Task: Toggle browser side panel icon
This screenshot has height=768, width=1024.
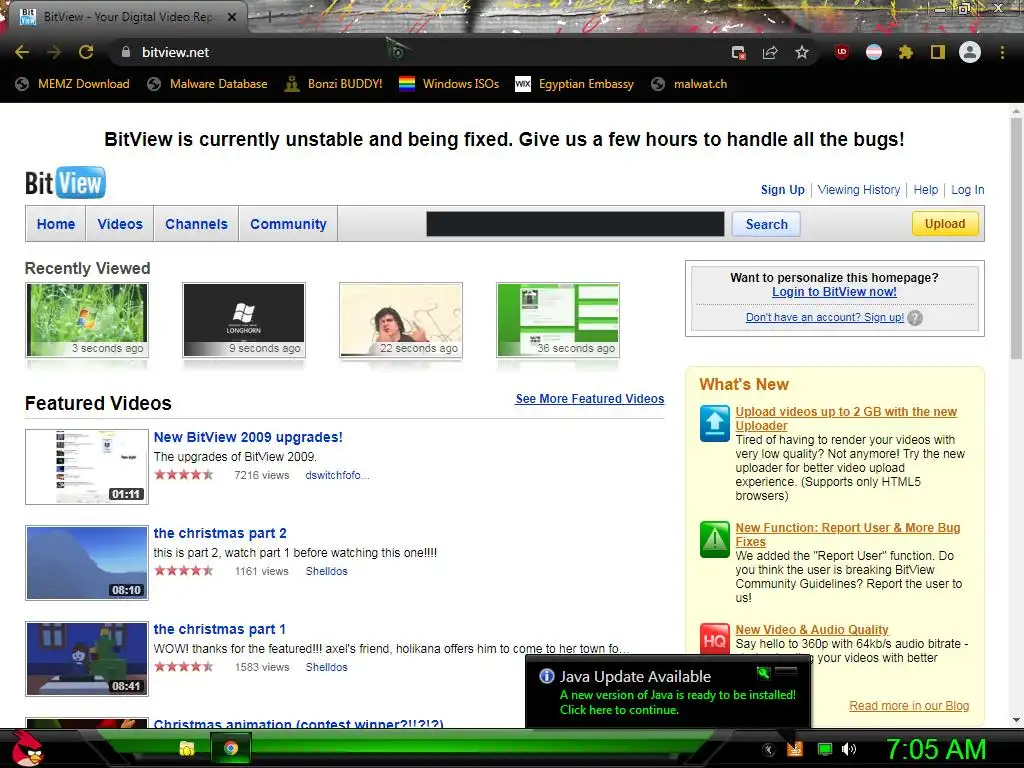Action: 938,52
